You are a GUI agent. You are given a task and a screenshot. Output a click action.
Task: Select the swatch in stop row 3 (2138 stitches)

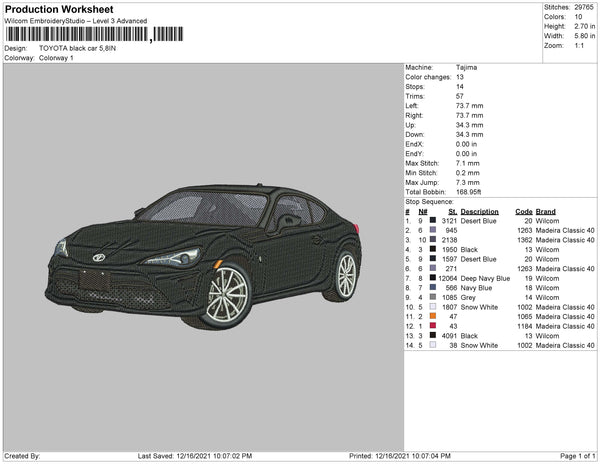point(432,240)
